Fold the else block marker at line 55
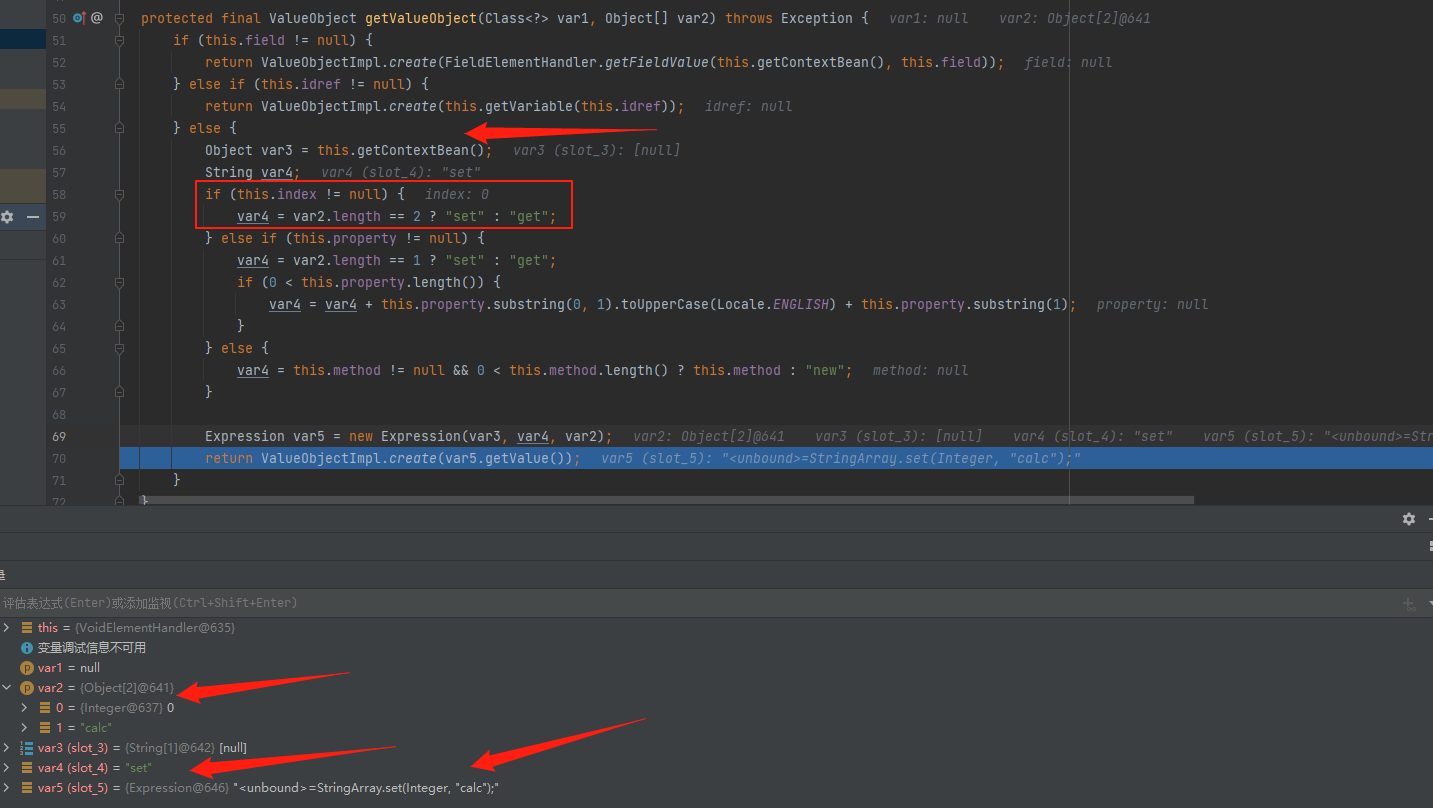Viewport: 1433px width, 808px height. pos(119,128)
